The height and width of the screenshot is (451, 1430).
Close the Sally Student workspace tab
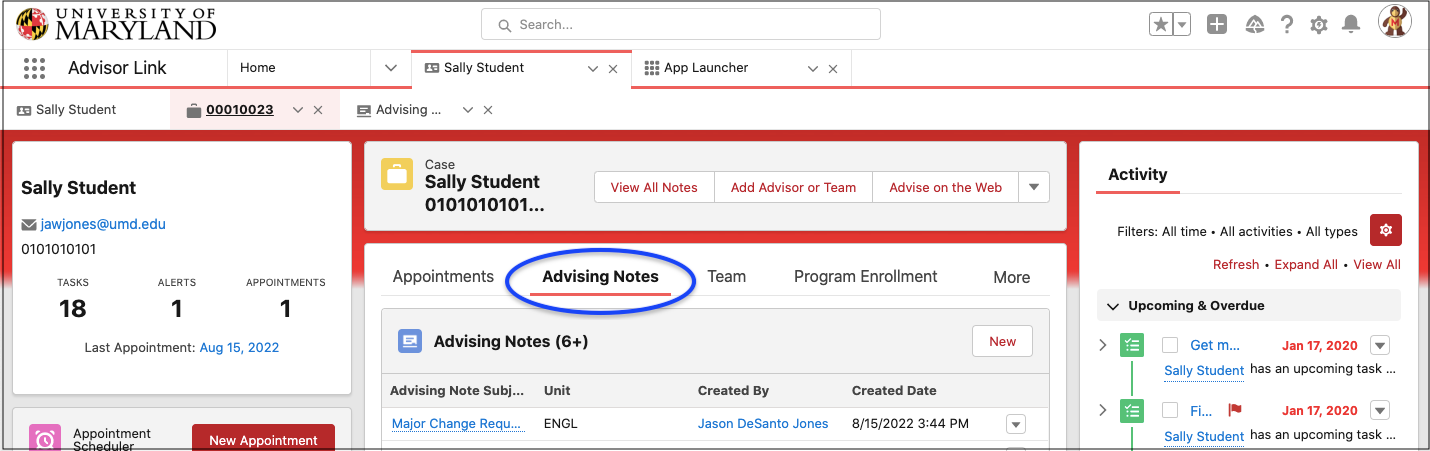613,69
